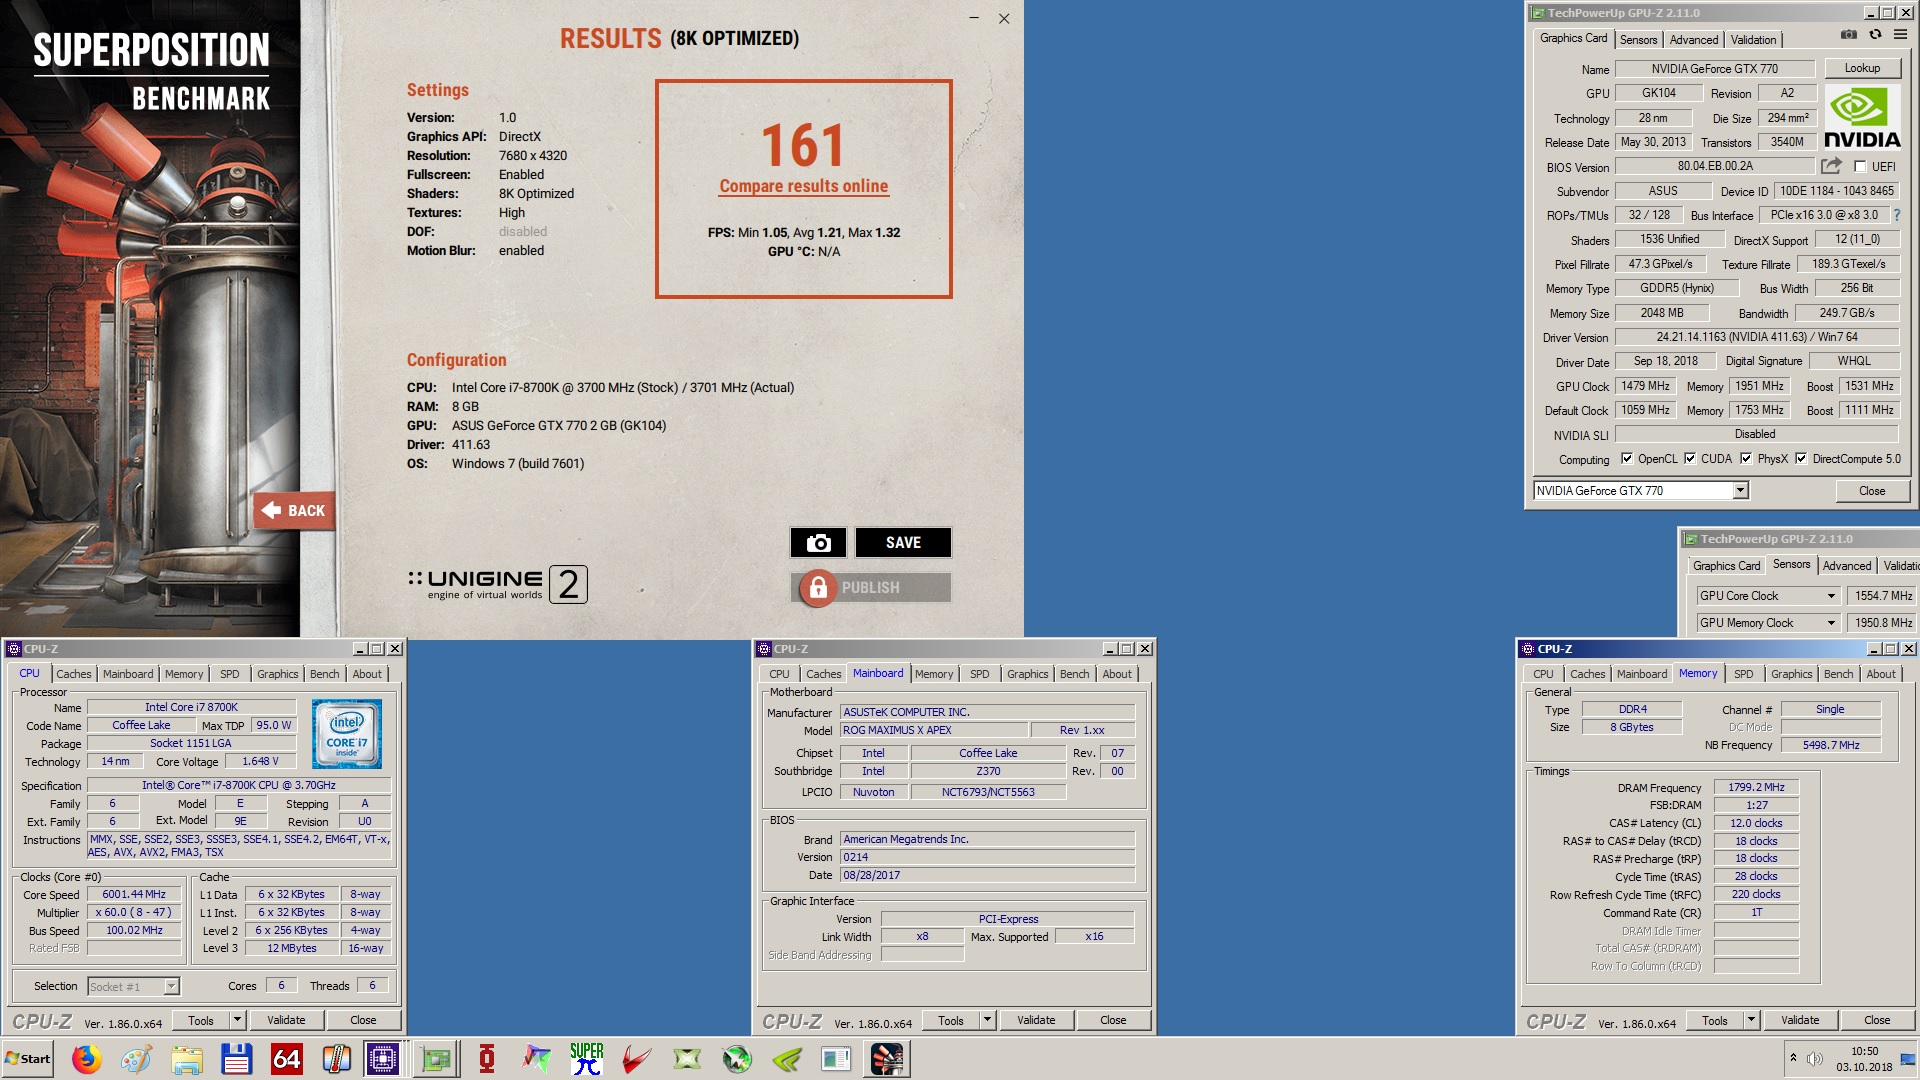The width and height of the screenshot is (1920, 1080).
Task: Click the red checkmark swoosh taskbar icon
Action: click(x=637, y=1059)
